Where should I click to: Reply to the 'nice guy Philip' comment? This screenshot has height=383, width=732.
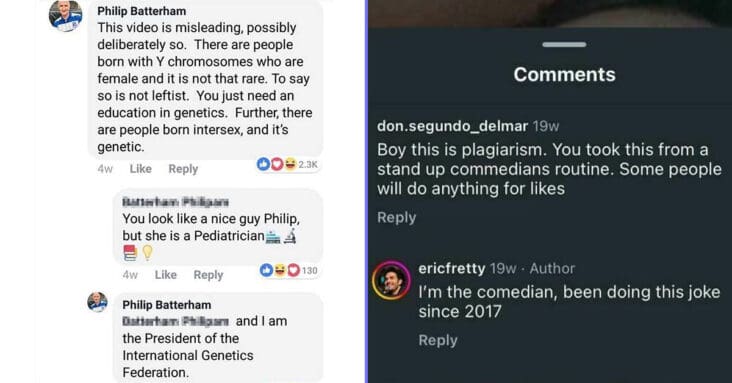pyautogui.click(x=208, y=275)
